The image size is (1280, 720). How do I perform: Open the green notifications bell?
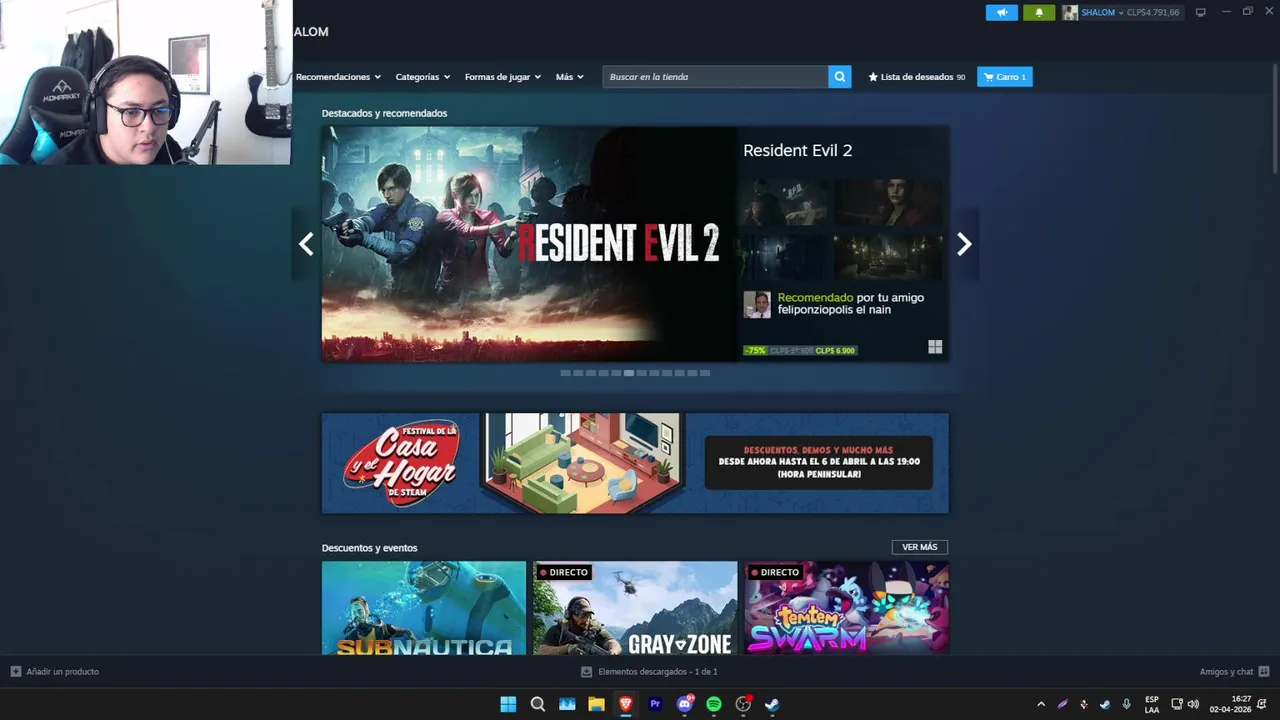point(1039,13)
